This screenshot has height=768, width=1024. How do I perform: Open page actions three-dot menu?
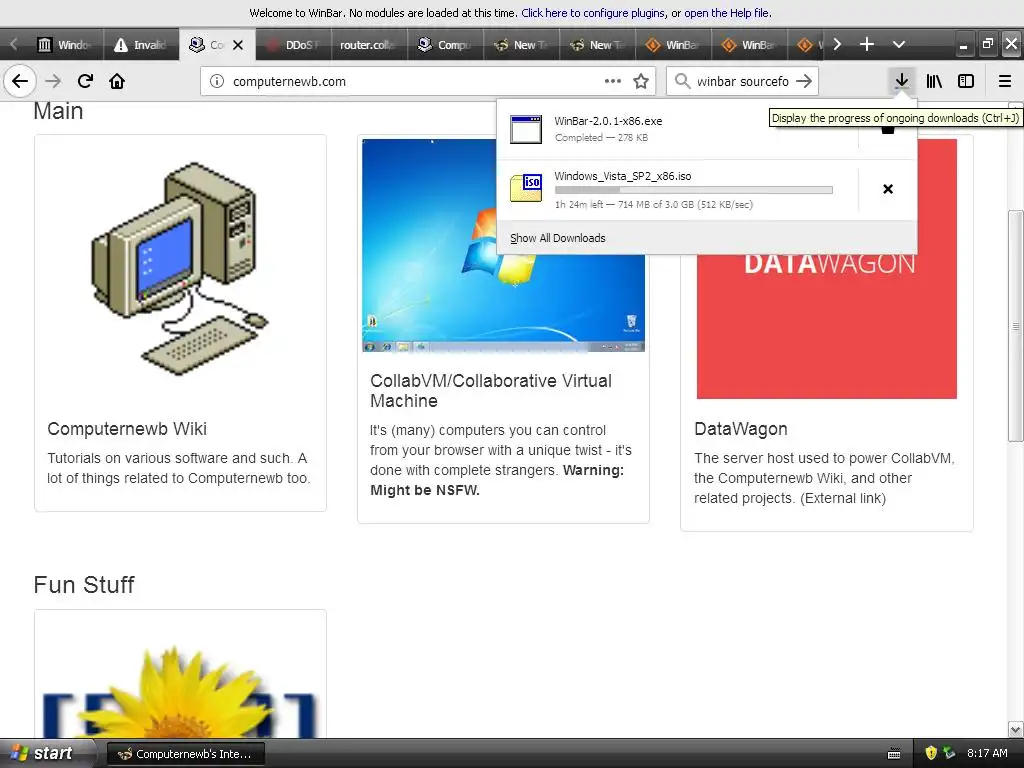(x=613, y=81)
